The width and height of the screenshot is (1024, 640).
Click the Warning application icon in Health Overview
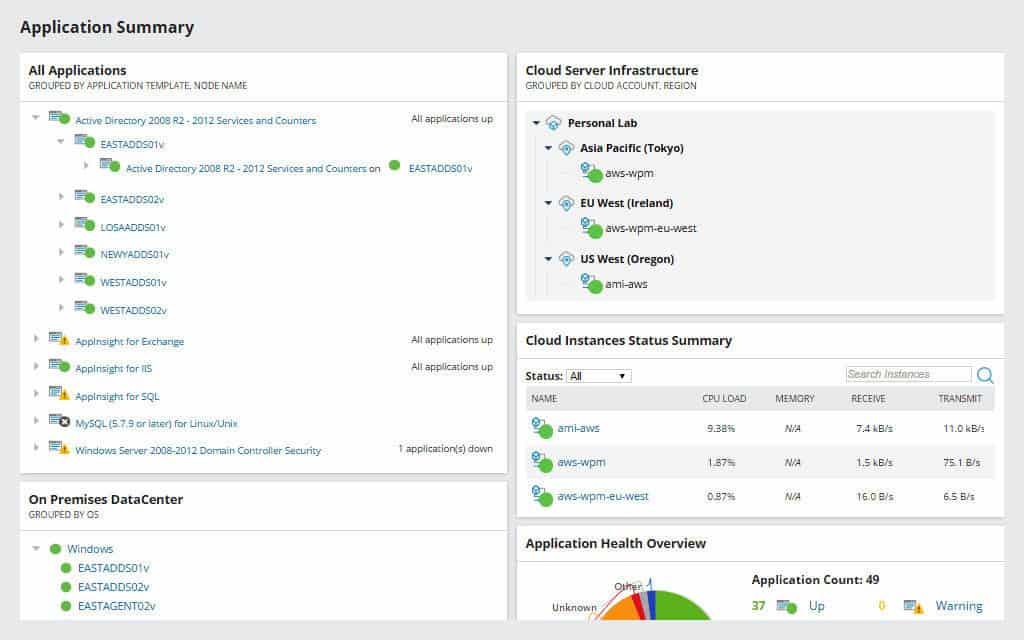click(x=914, y=607)
